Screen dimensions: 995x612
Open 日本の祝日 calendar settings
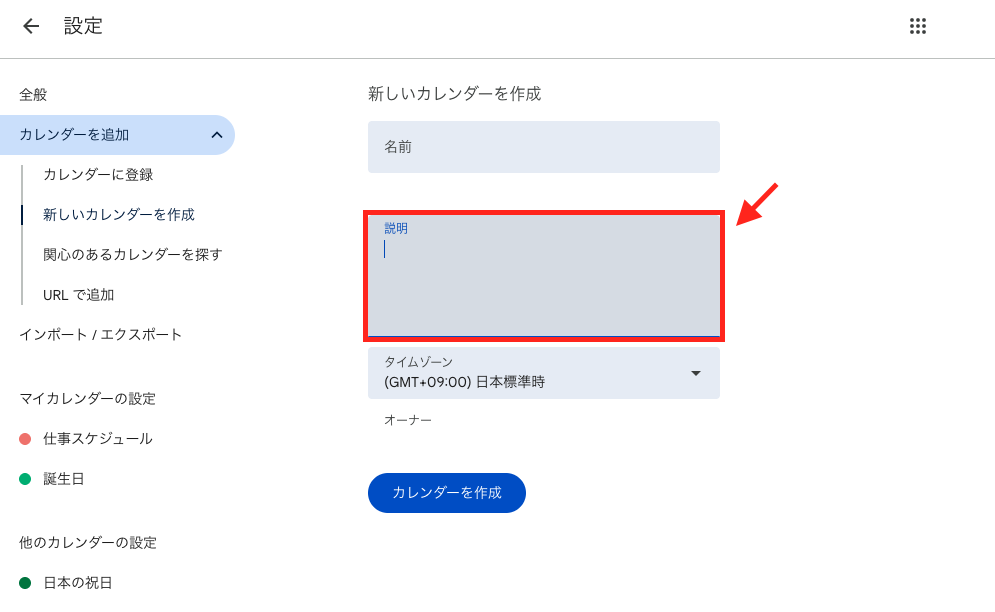tap(77, 583)
